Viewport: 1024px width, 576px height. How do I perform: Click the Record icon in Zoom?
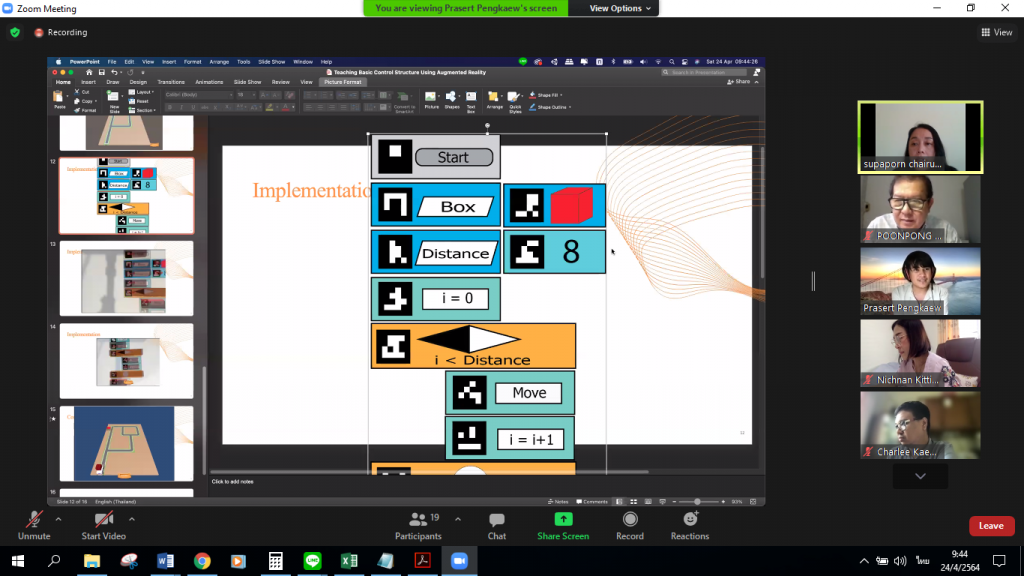click(x=630, y=519)
